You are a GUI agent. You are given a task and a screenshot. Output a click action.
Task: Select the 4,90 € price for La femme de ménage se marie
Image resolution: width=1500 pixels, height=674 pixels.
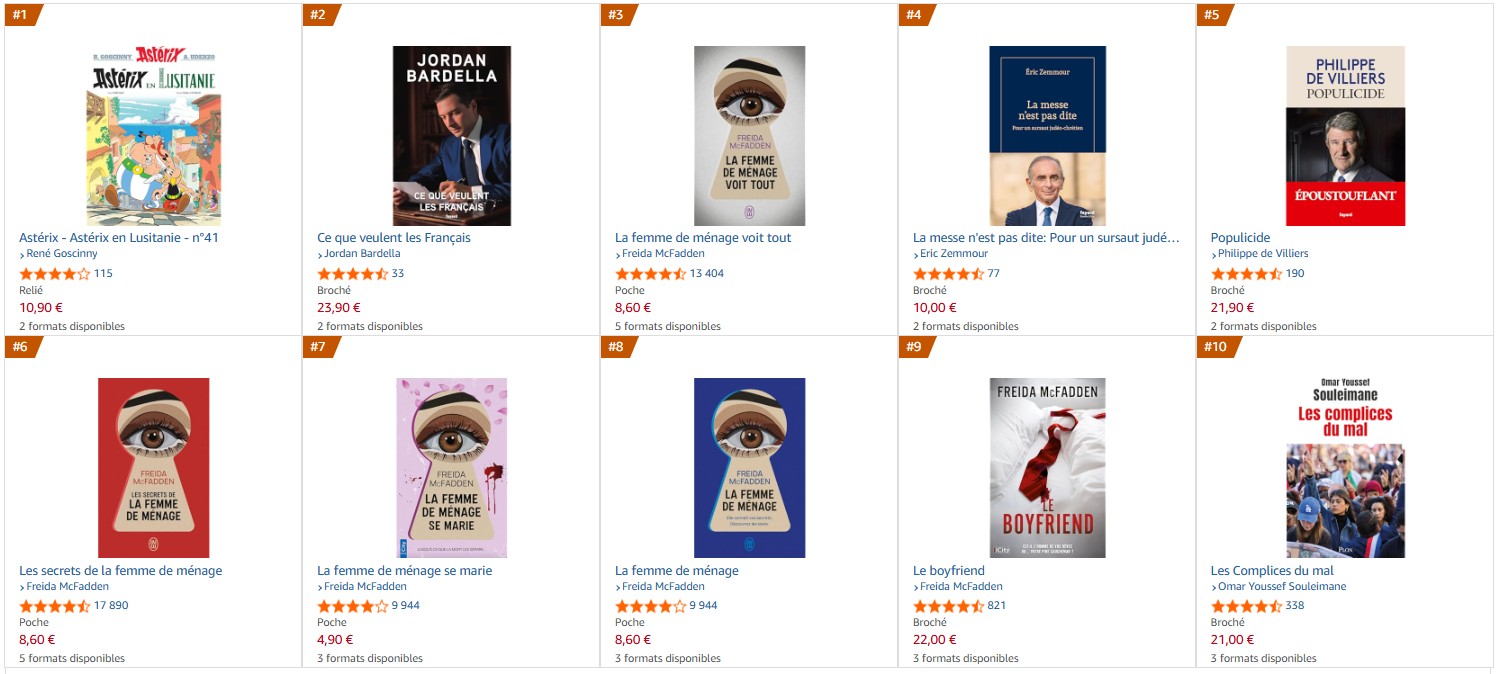335,640
